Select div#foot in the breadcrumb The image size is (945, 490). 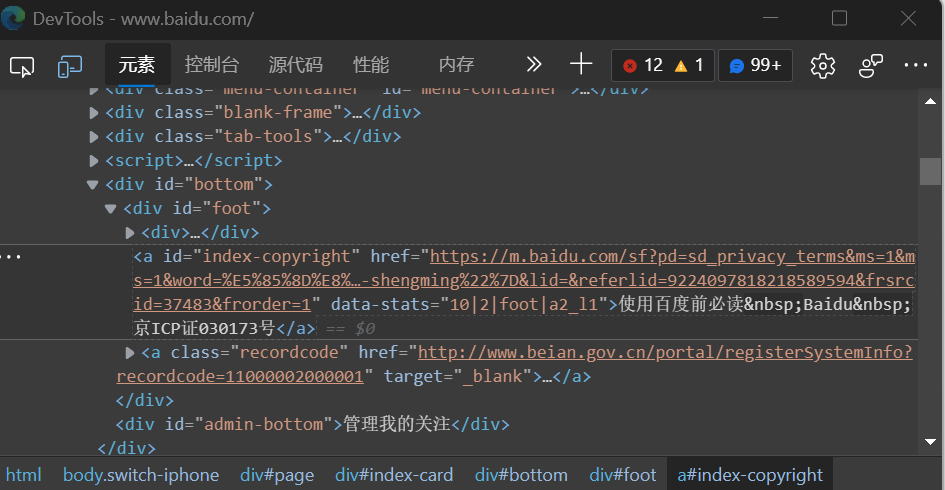click(623, 475)
